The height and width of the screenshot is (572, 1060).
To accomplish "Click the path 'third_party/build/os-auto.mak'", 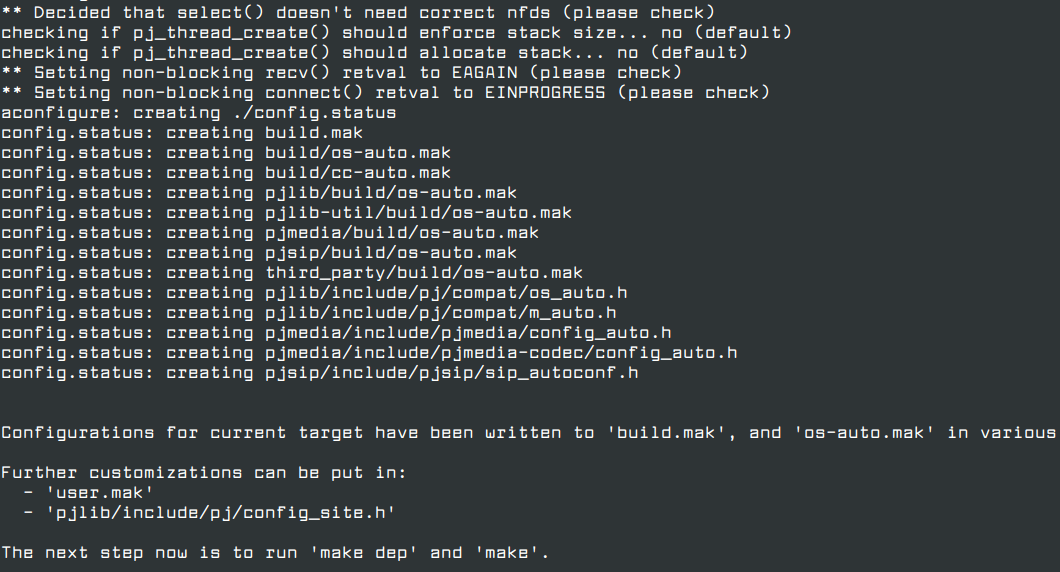I will pos(424,272).
